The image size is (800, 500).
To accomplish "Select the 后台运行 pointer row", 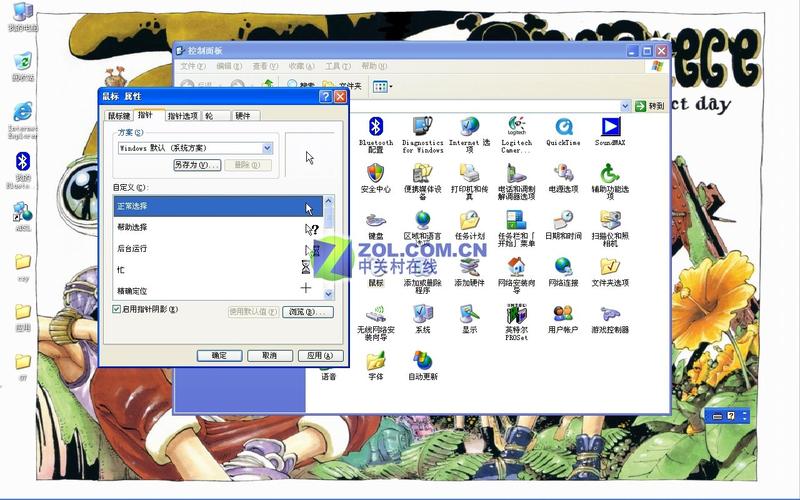I will tap(218, 248).
